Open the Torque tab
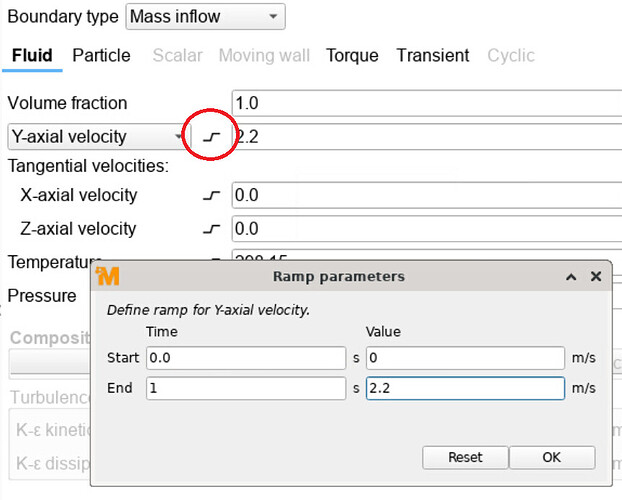 pyautogui.click(x=352, y=56)
